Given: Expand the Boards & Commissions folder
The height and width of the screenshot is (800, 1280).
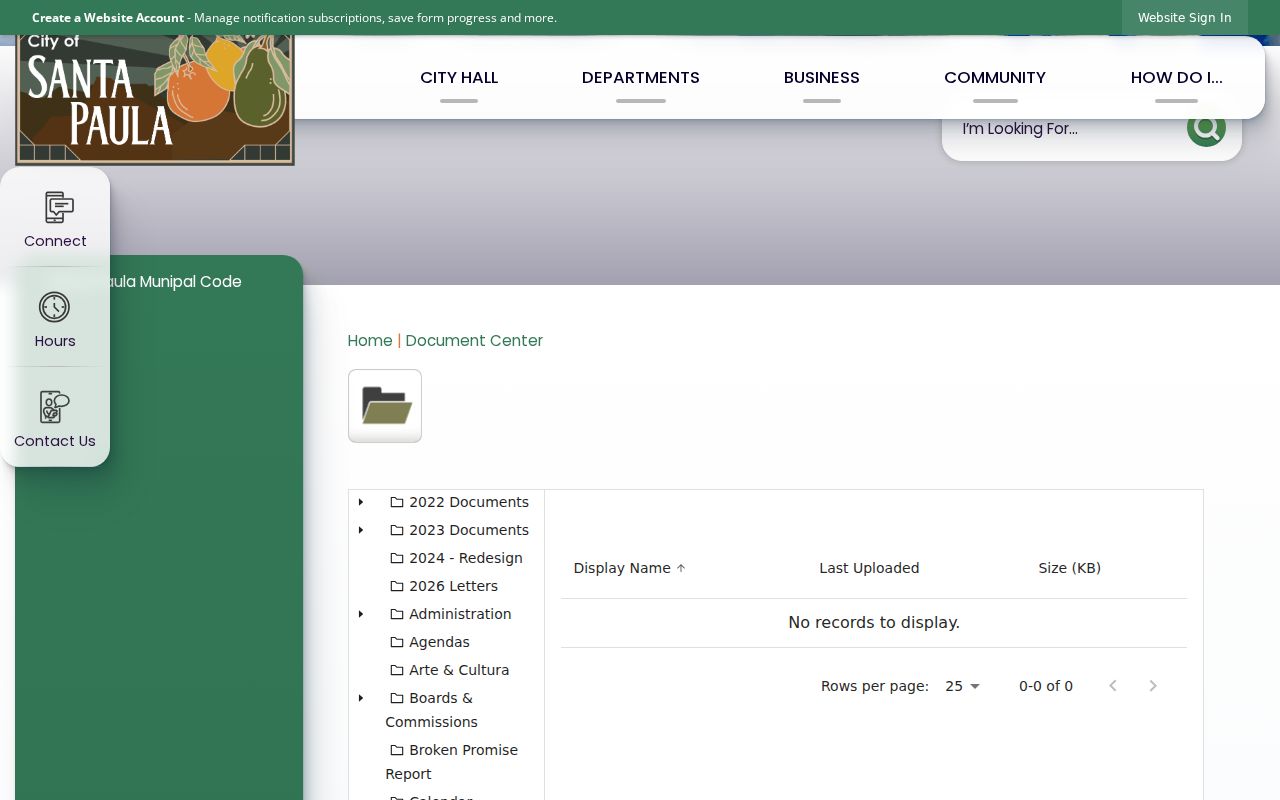Looking at the screenshot, I should pos(361,698).
